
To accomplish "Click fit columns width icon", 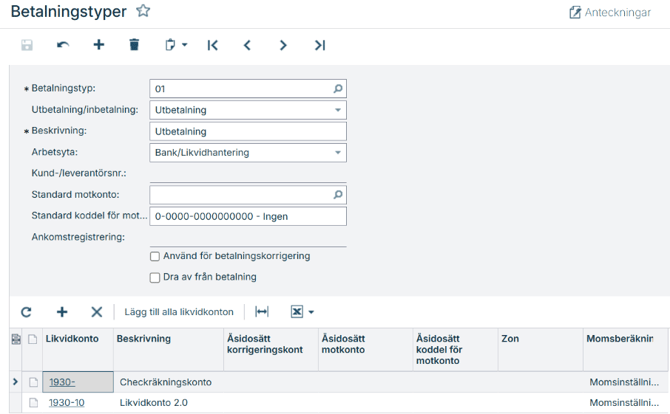I will tap(262, 312).
